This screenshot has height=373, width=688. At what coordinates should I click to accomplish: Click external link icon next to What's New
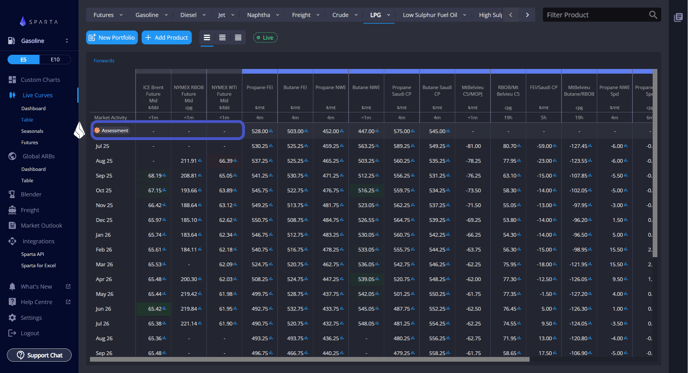tap(68, 286)
